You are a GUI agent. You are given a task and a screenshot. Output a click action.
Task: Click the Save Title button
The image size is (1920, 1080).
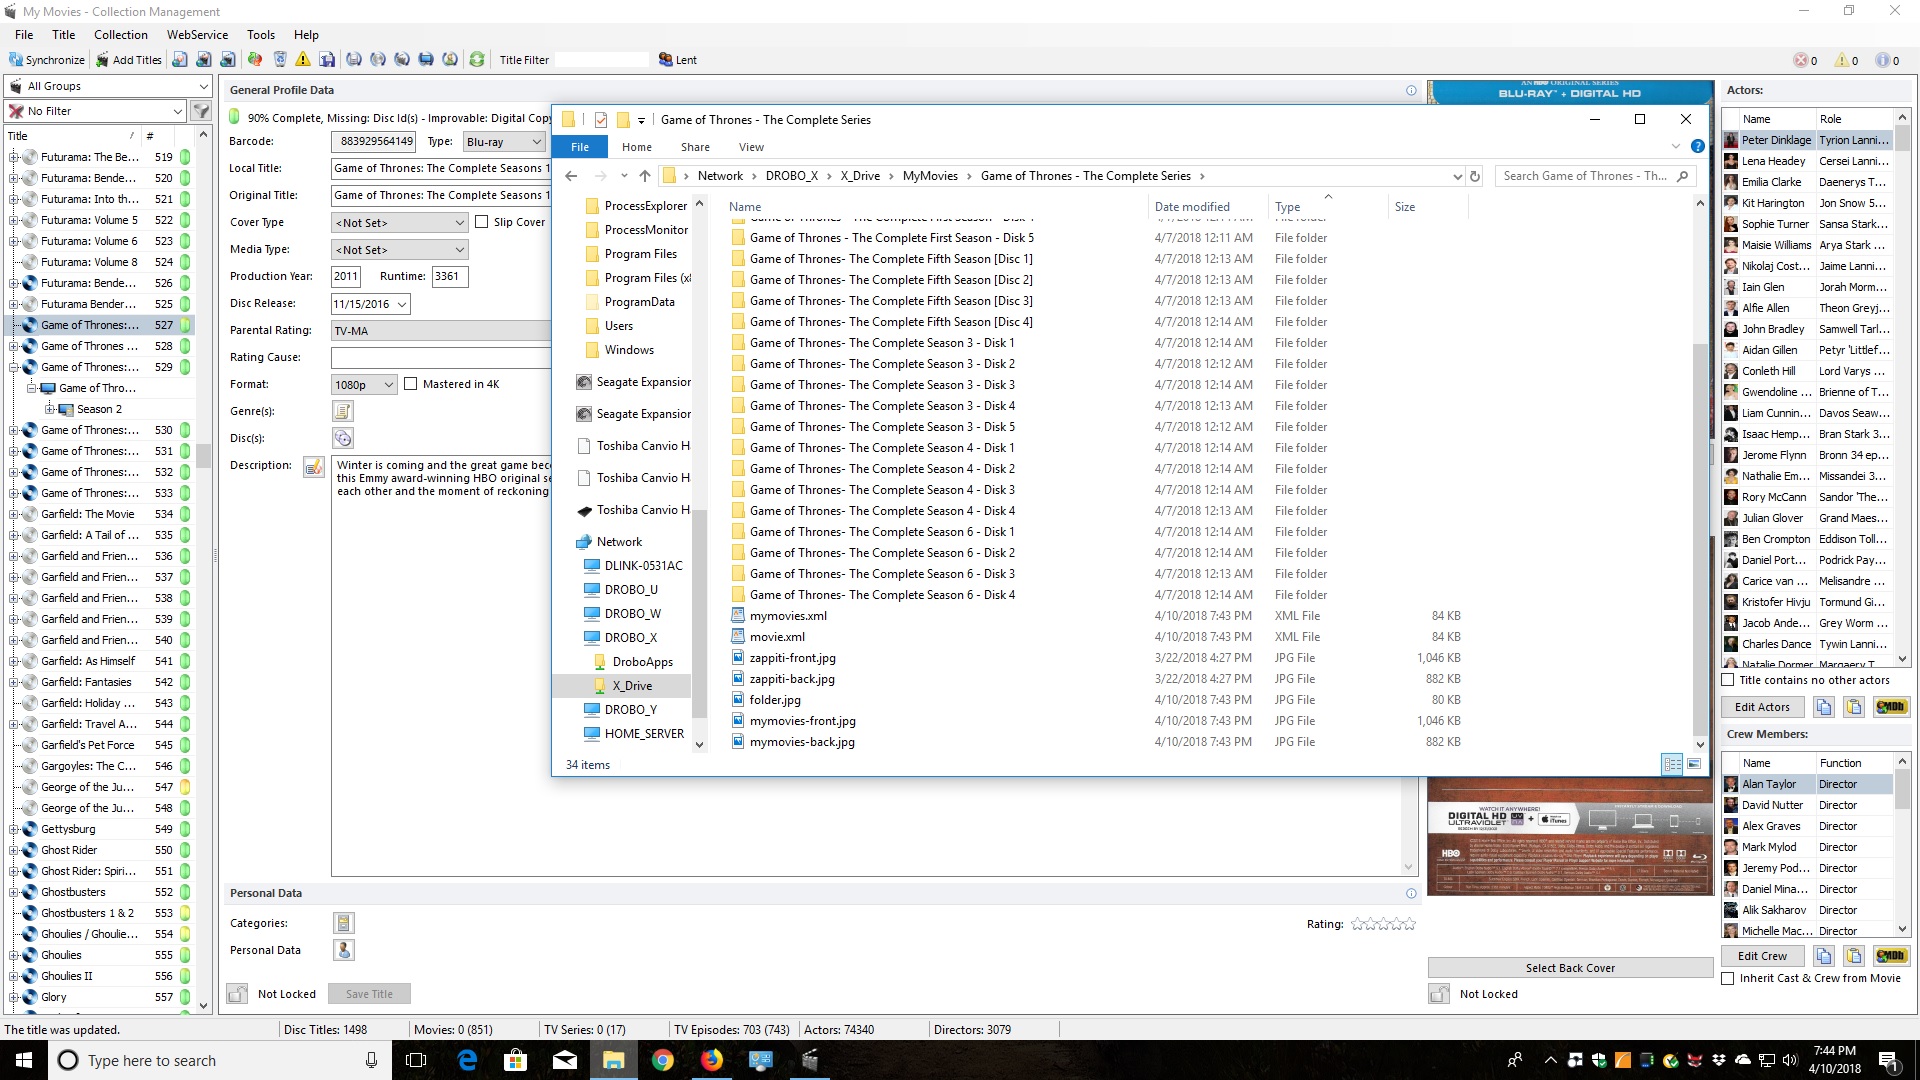click(369, 994)
